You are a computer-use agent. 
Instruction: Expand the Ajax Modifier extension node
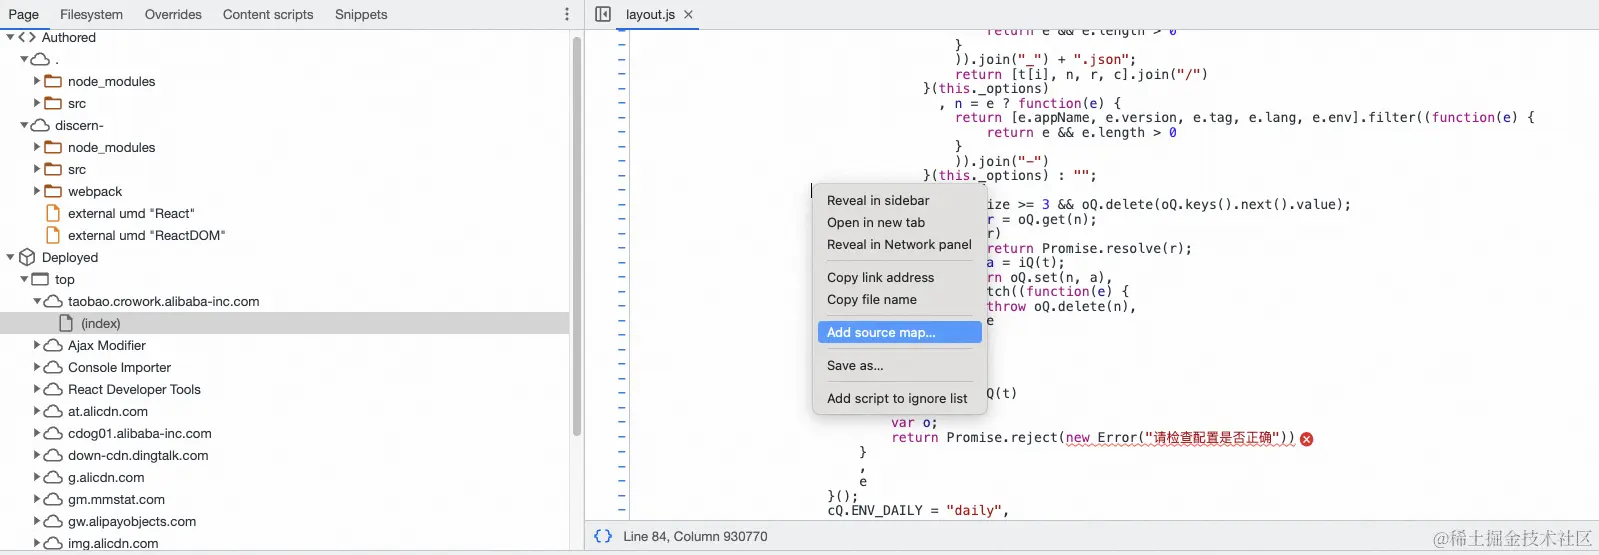click(x=37, y=345)
